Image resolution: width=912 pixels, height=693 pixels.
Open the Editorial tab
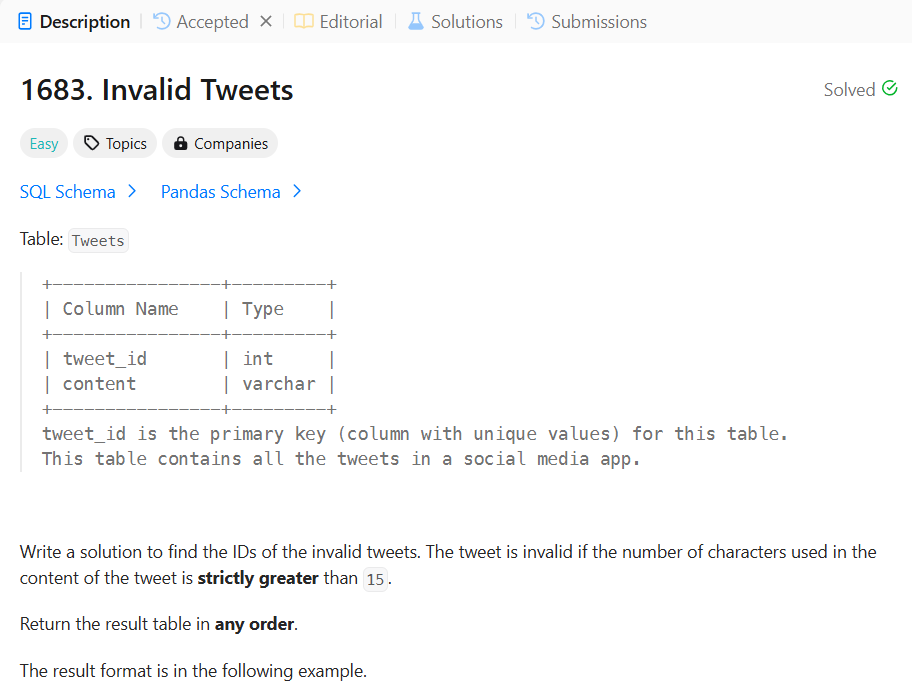pos(349,21)
